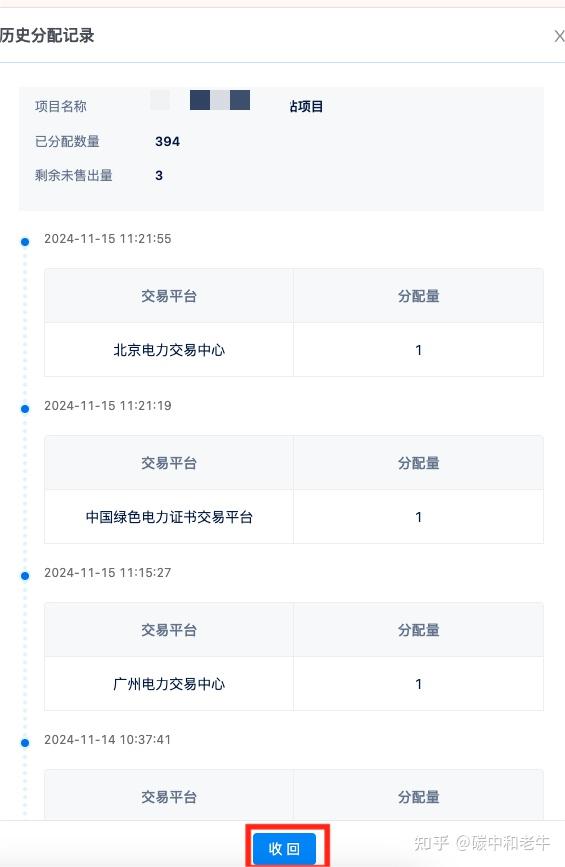Click the 2024-11-15 11:21:55 timestamp
565x867 pixels.
tap(108, 239)
